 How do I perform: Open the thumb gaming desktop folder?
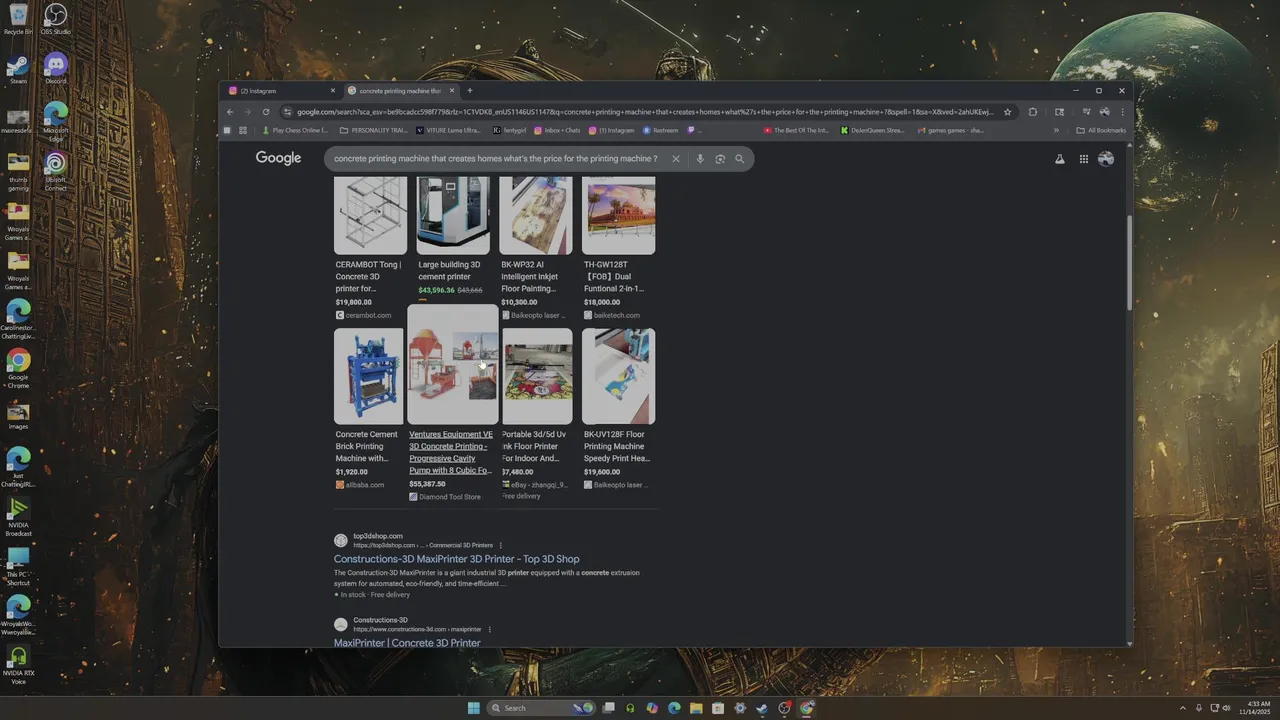(x=18, y=170)
